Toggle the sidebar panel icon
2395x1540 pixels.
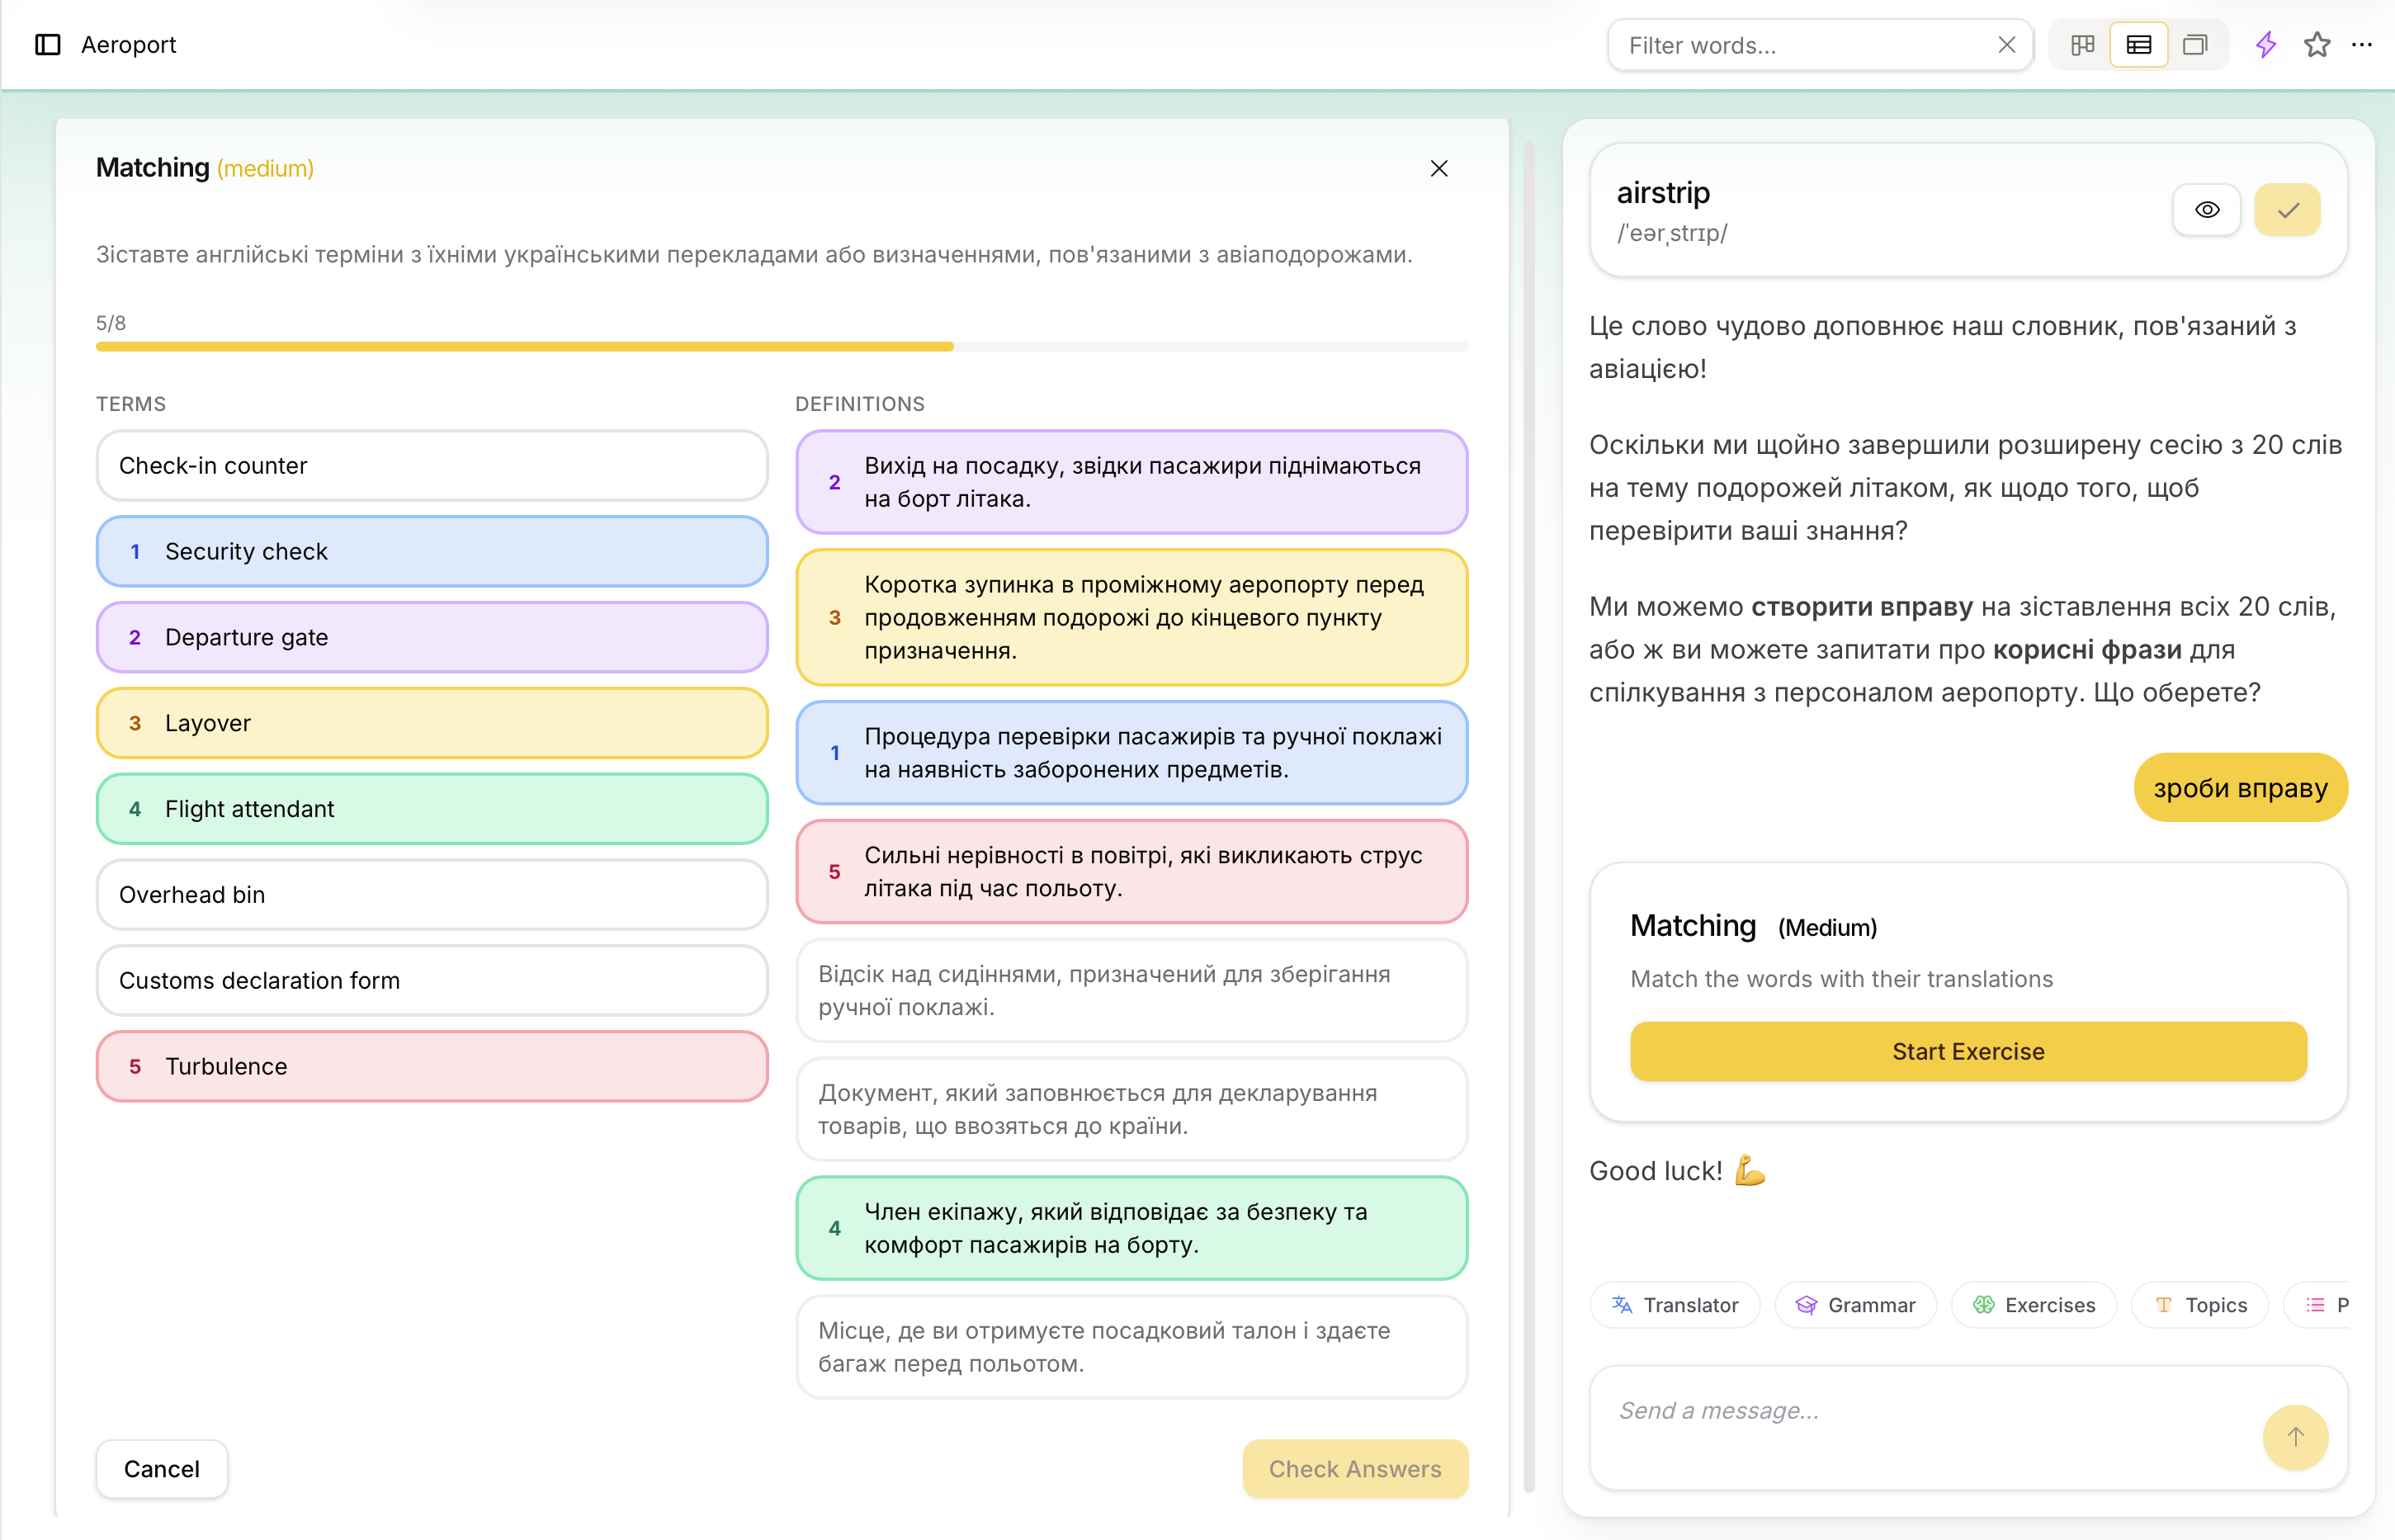47,45
